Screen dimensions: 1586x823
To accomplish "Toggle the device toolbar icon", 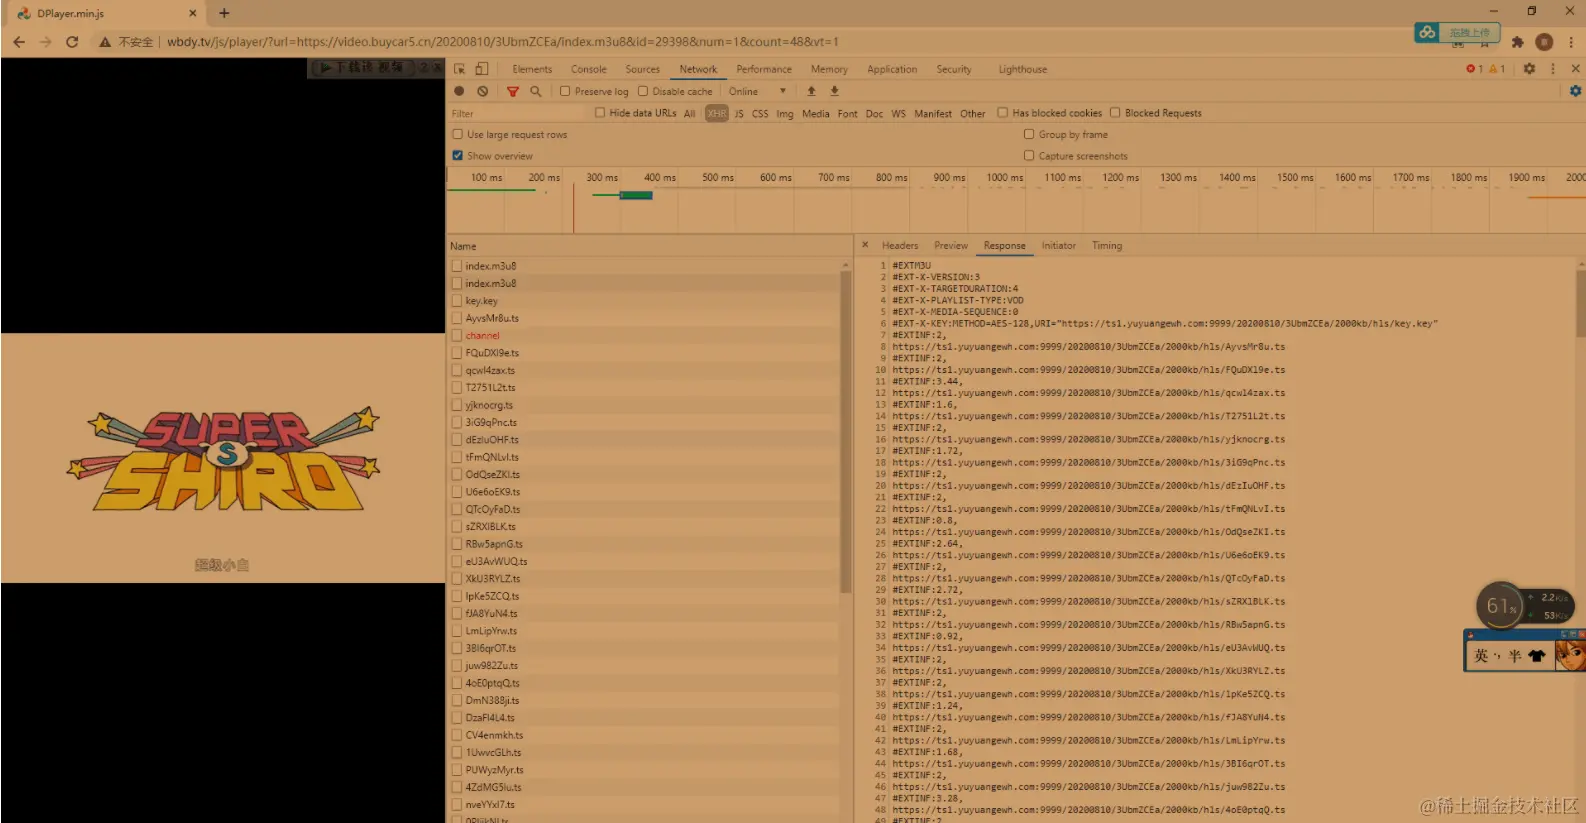I will 481,69.
